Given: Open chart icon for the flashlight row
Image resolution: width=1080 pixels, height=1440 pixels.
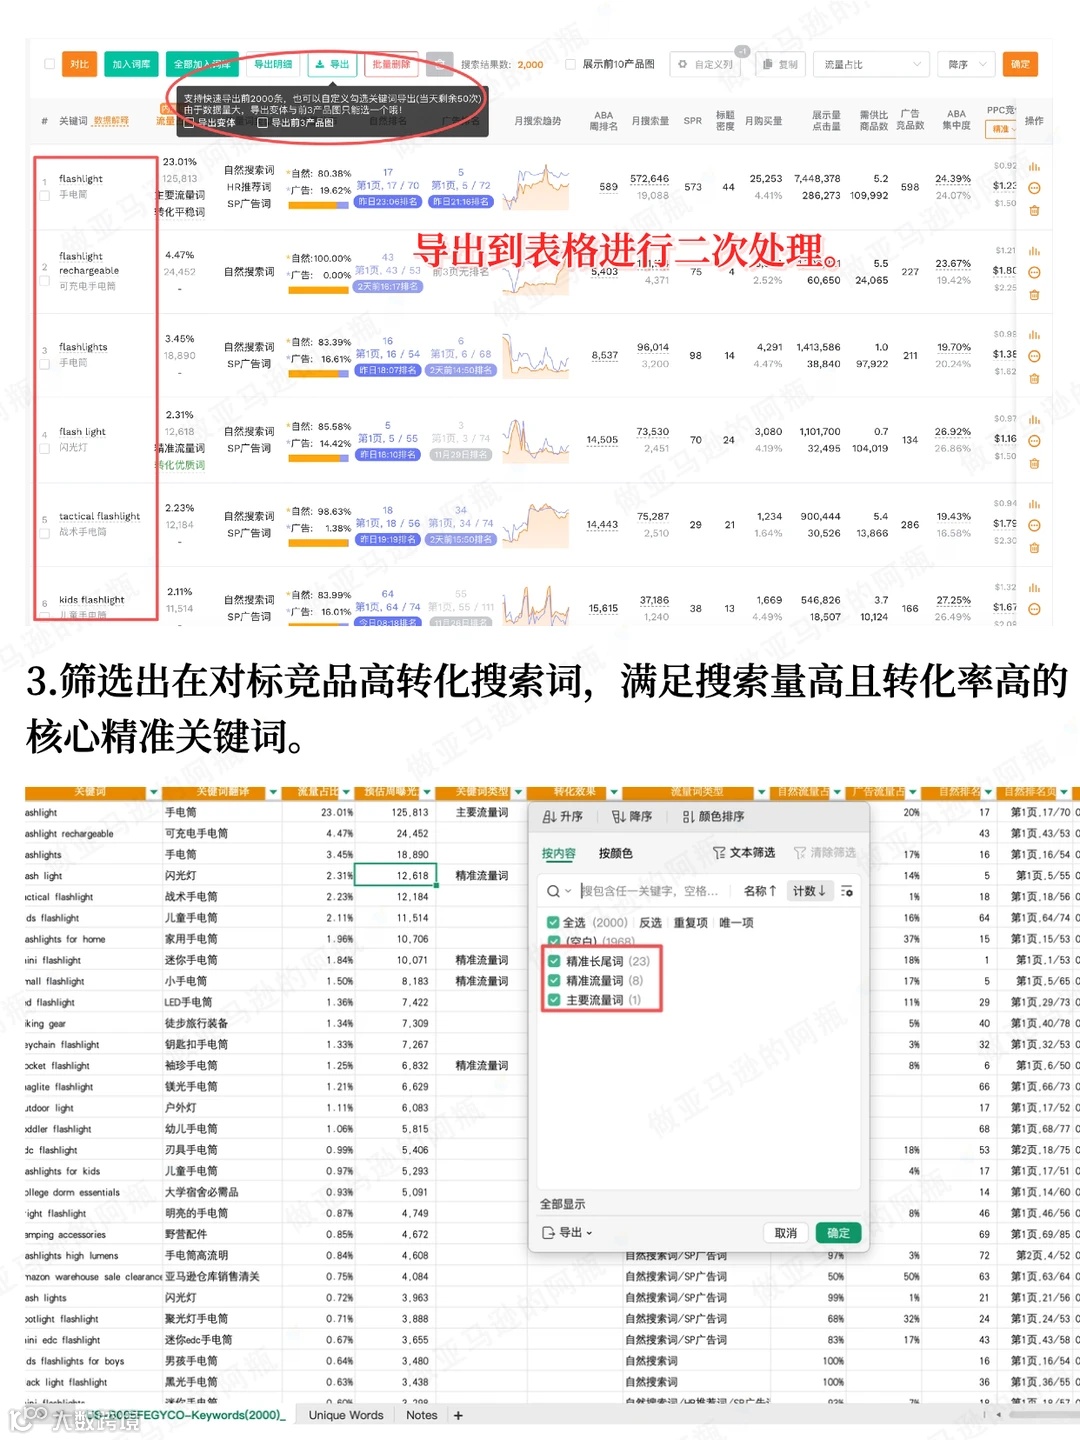Looking at the screenshot, I should point(1034,167).
